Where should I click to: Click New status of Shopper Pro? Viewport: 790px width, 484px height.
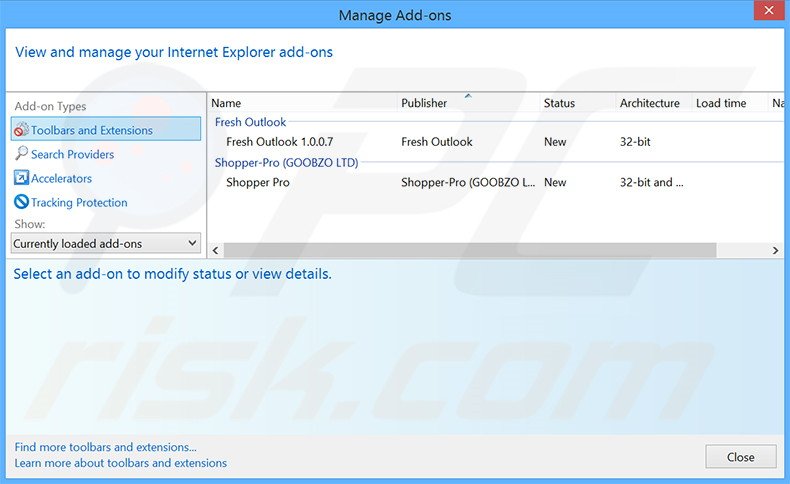click(x=555, y=182)
